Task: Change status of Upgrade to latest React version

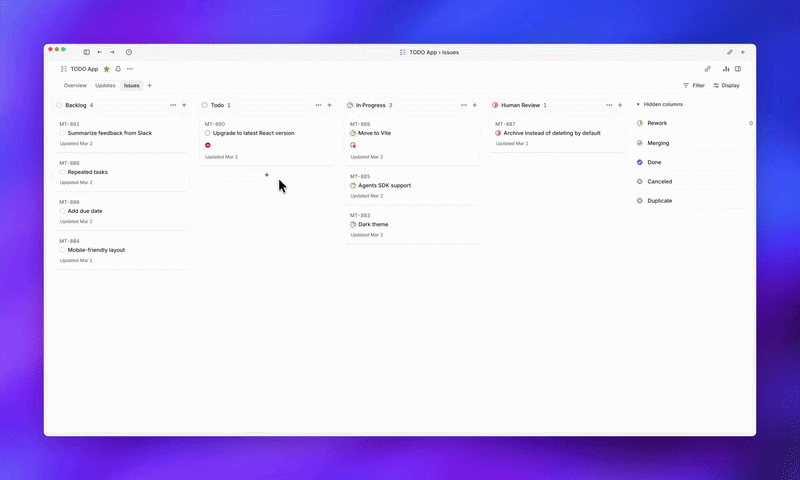Action: pyautogui.click(x=208, y=133)
